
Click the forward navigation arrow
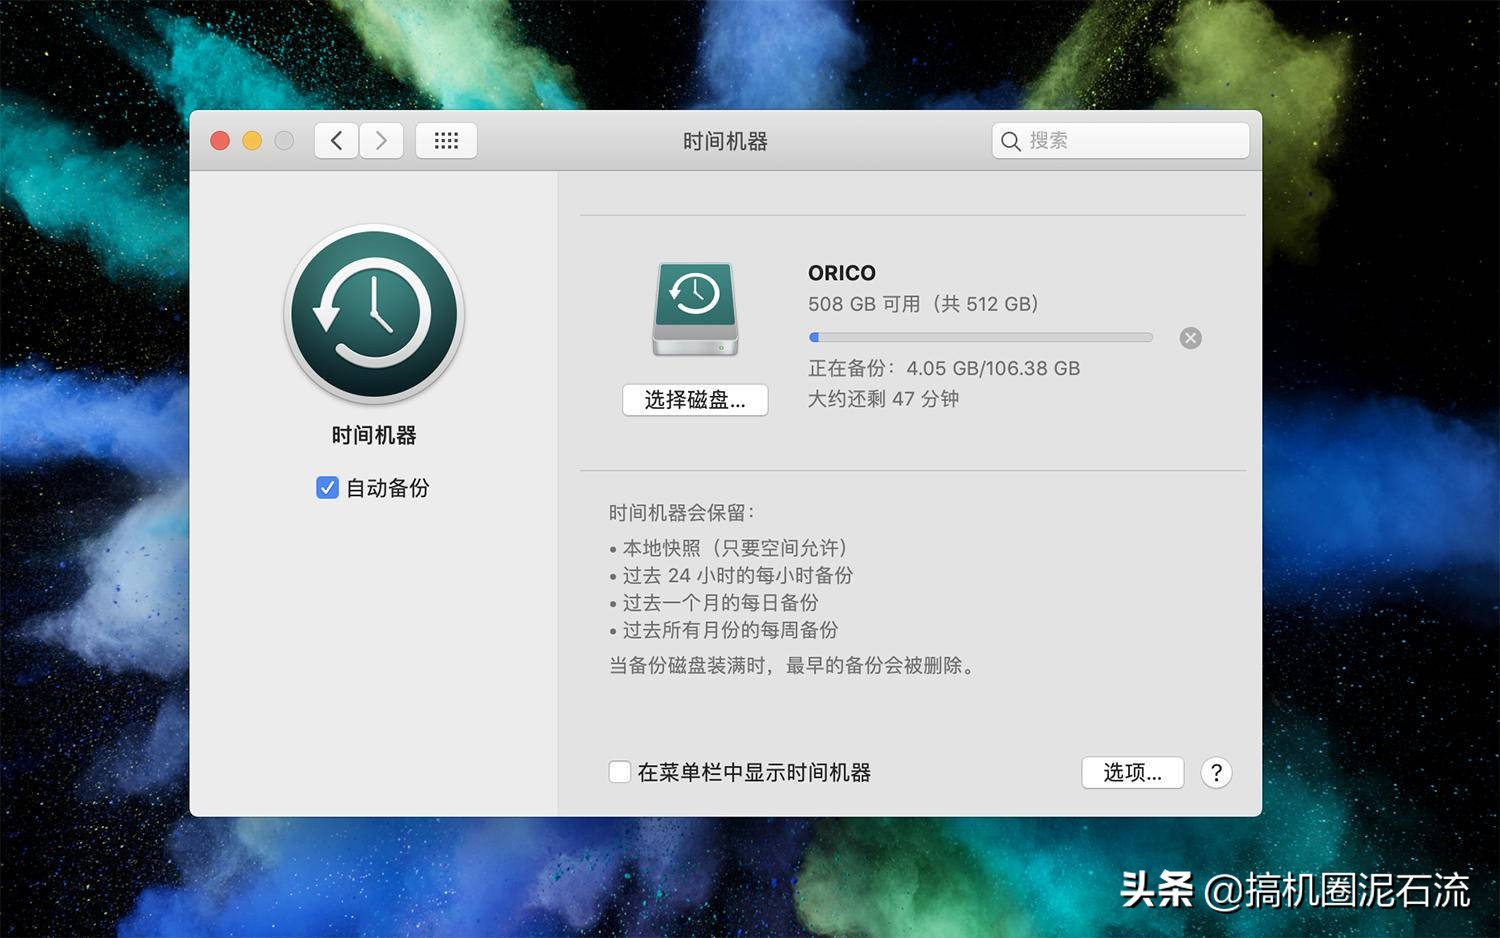tap(381, 140)
